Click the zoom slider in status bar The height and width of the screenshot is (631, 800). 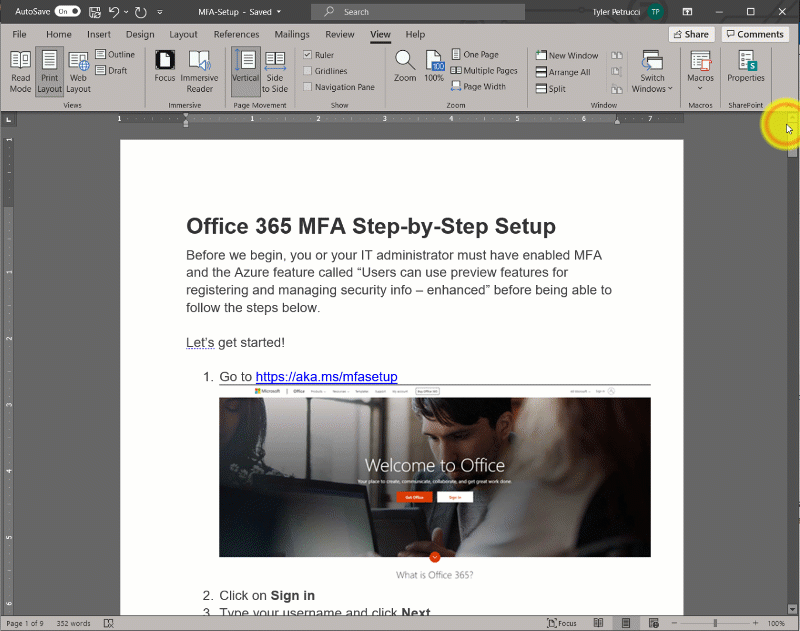click(715, 623)
